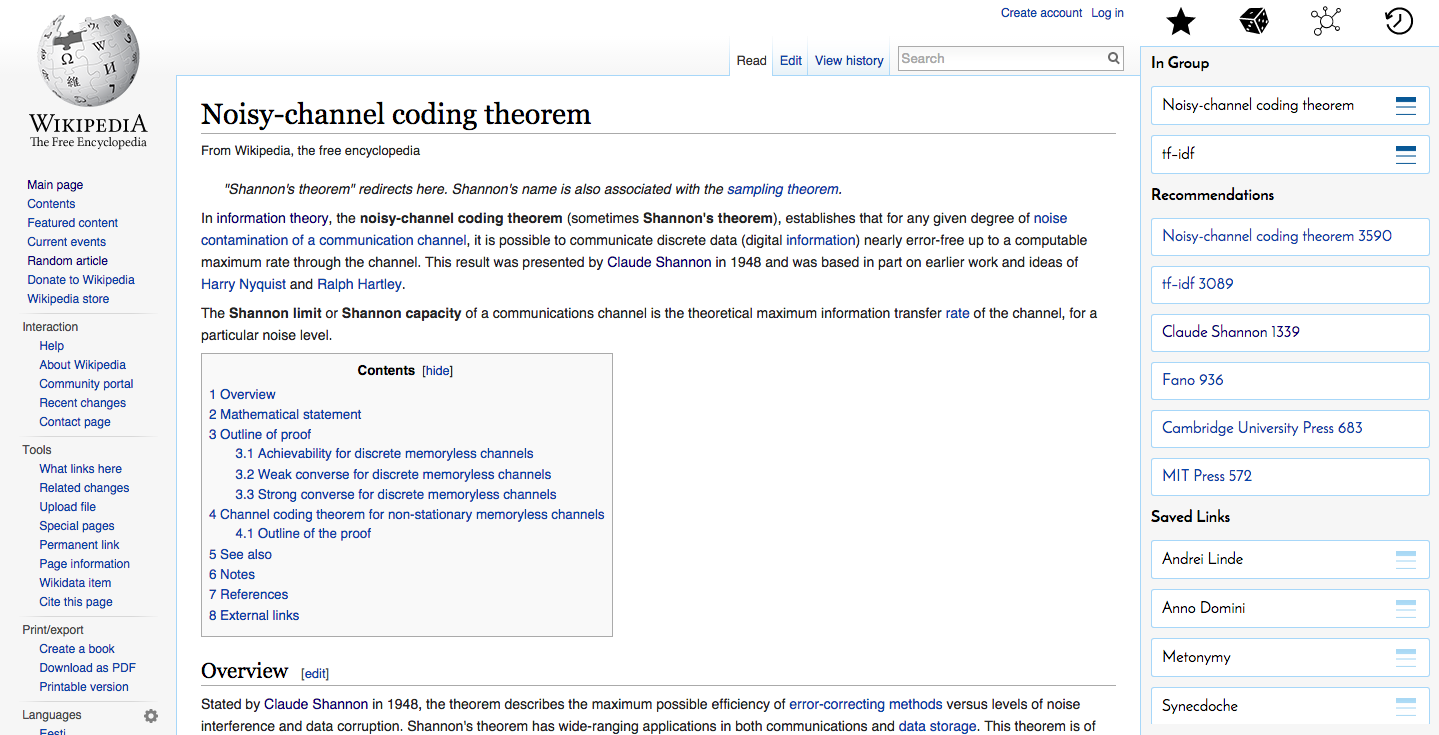This screenshot has height=735, width=1439.
Task: Follow the data storage link
Action: click(937, 727)
